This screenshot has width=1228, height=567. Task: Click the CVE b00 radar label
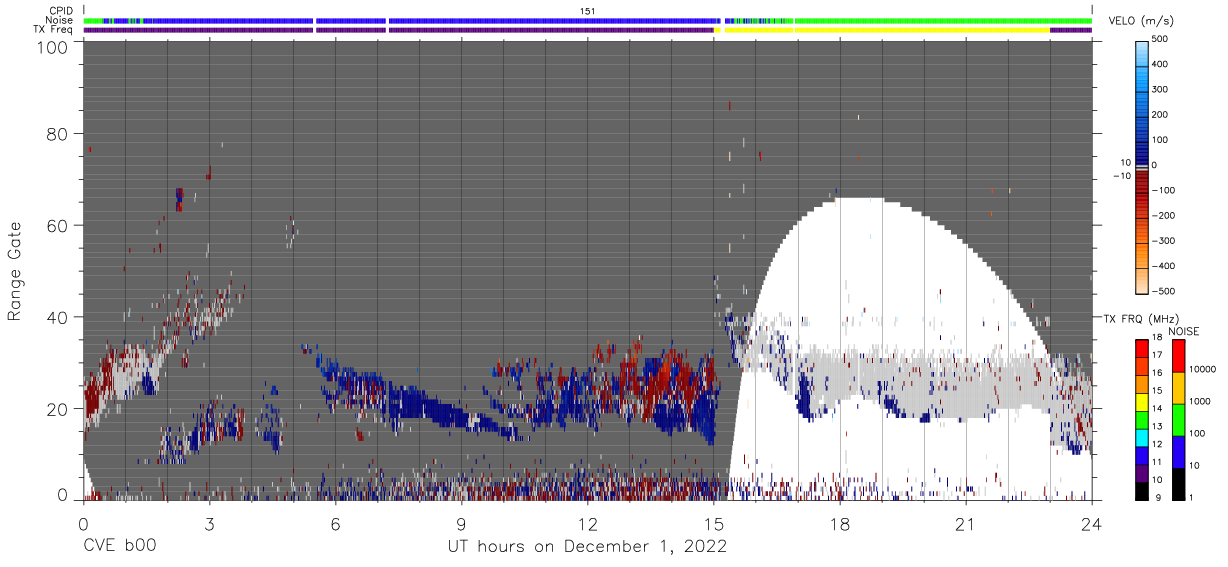pos(119,546)
